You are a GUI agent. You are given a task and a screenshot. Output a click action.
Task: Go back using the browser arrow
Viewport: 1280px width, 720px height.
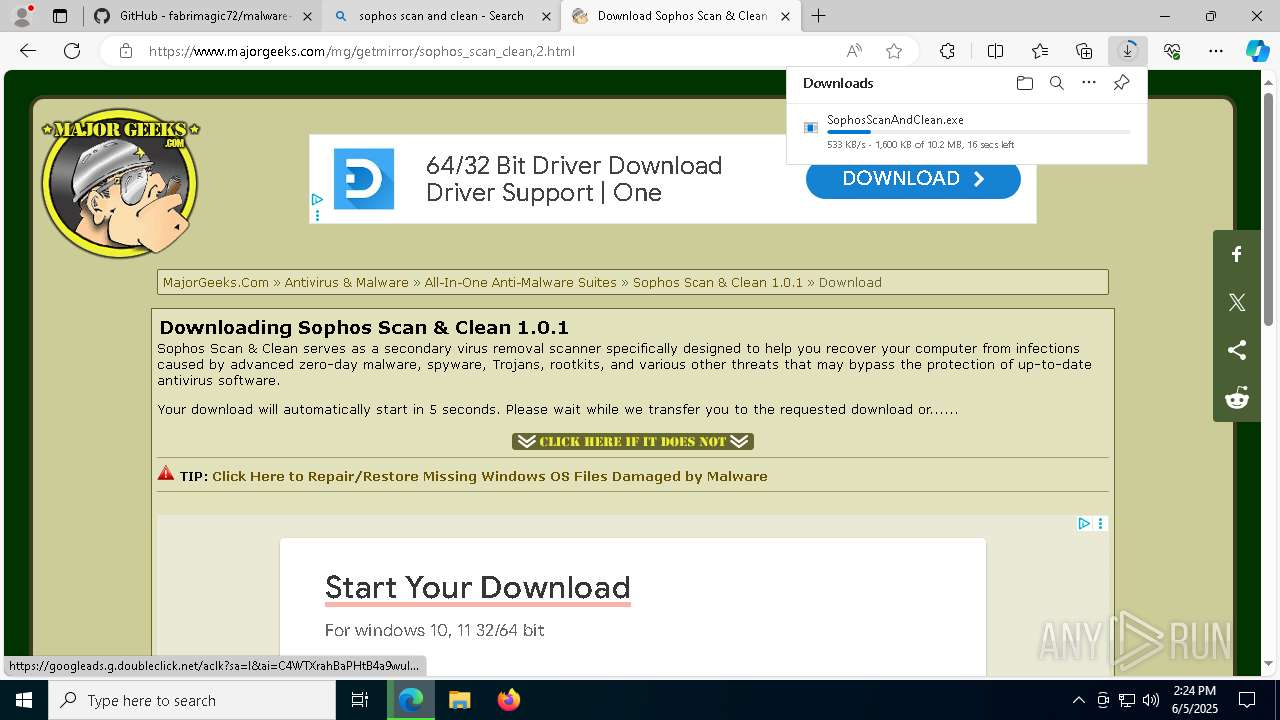click(x=28, y=51)
